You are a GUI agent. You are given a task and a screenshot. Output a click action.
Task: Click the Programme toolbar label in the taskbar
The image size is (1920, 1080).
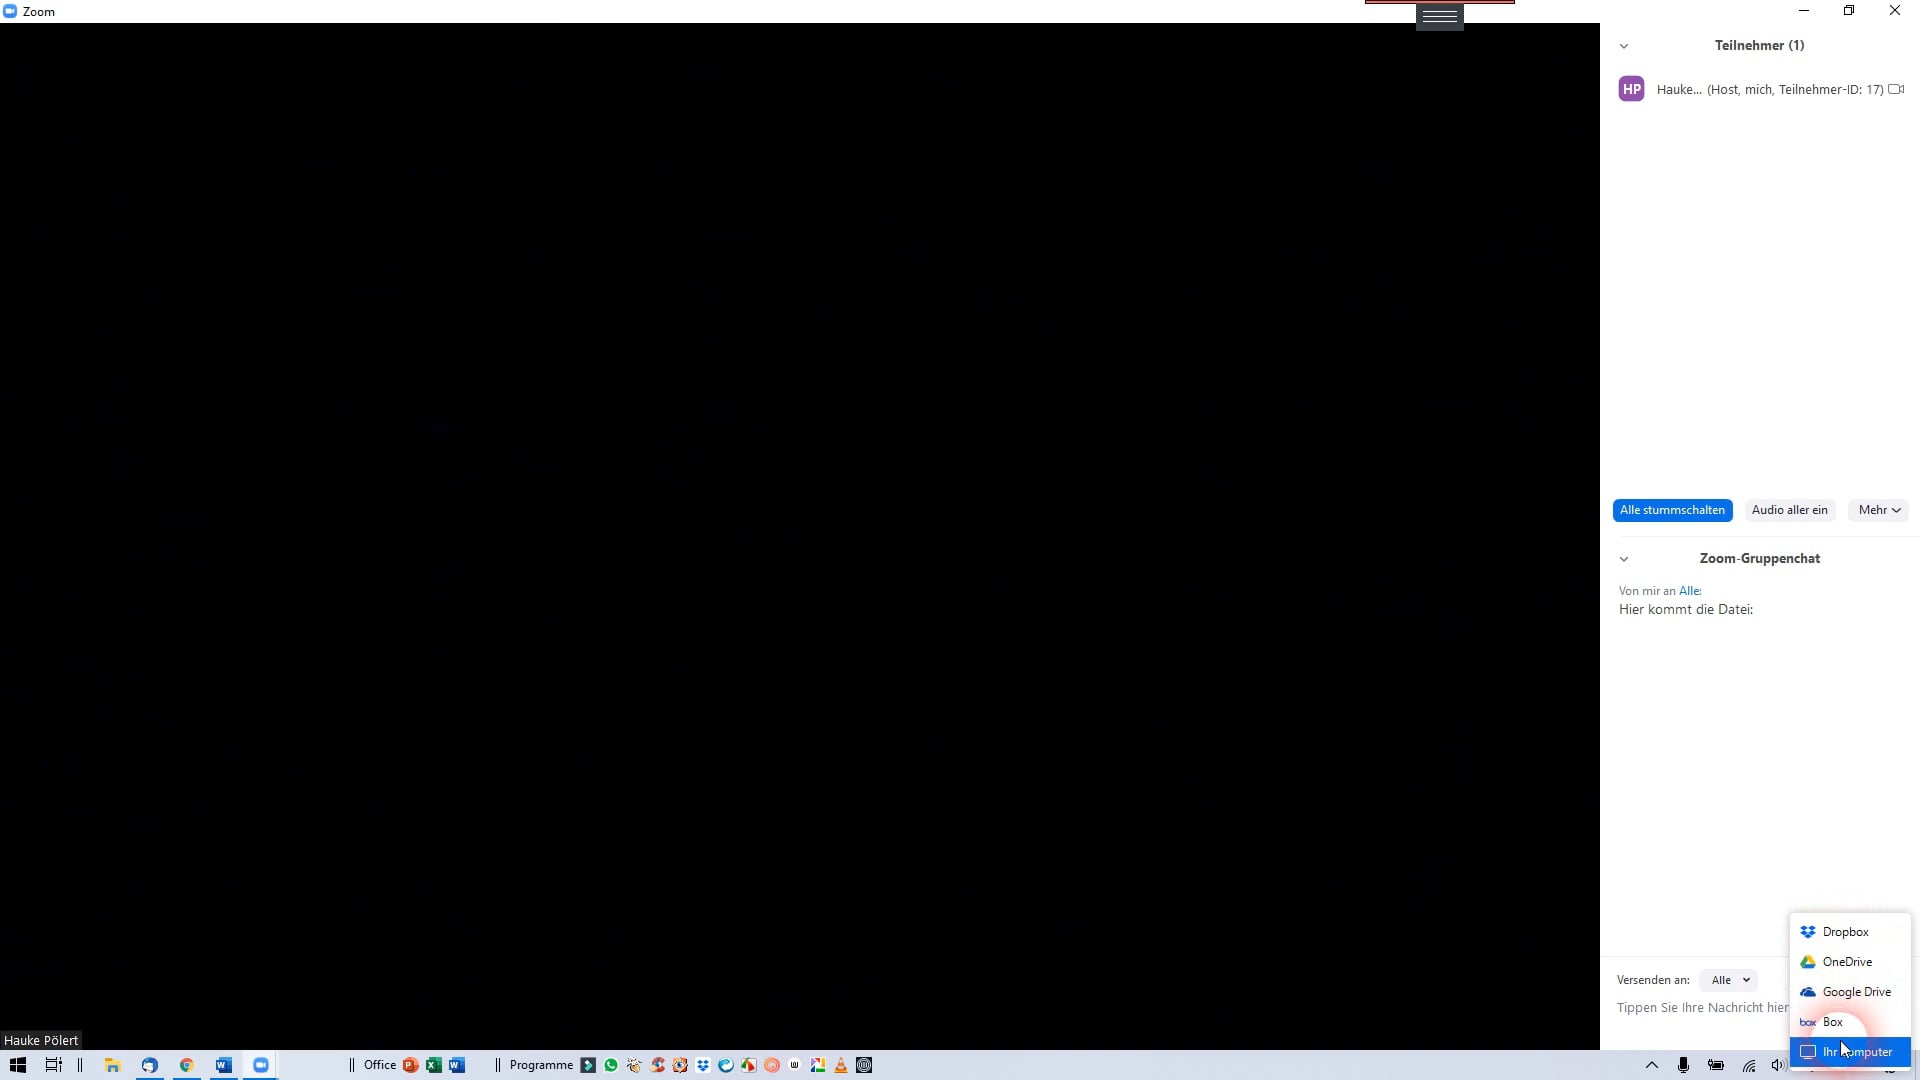click(541, 1065)
